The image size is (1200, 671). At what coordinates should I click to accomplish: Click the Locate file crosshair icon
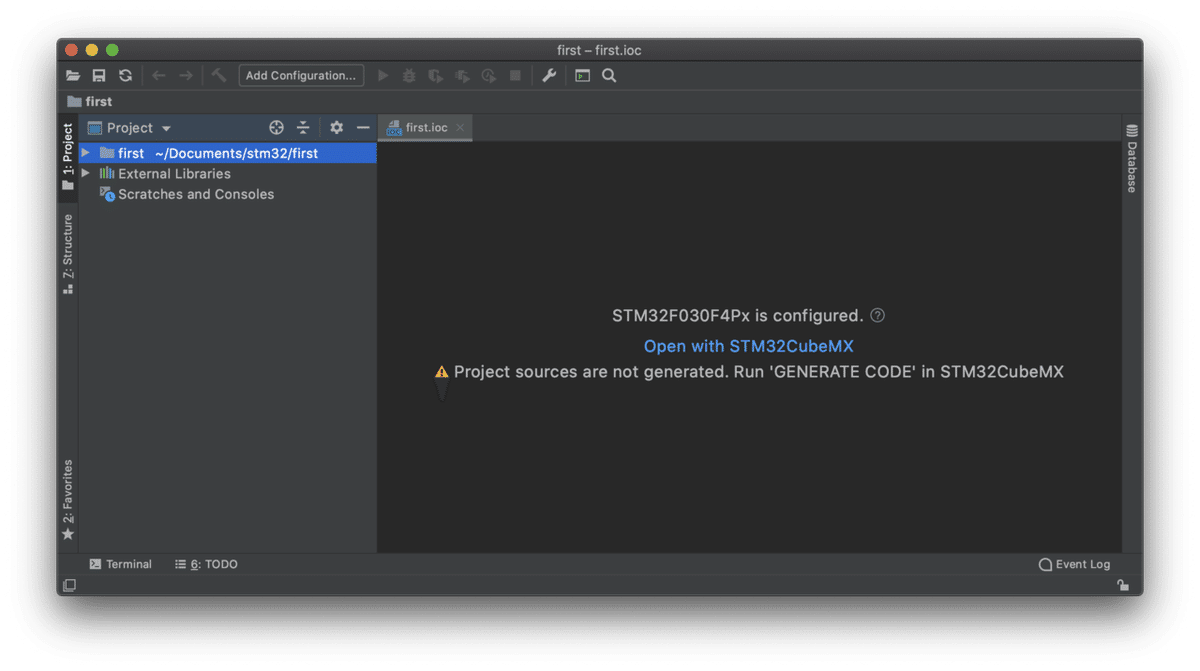pyautogui.click(x=277, y=128)
